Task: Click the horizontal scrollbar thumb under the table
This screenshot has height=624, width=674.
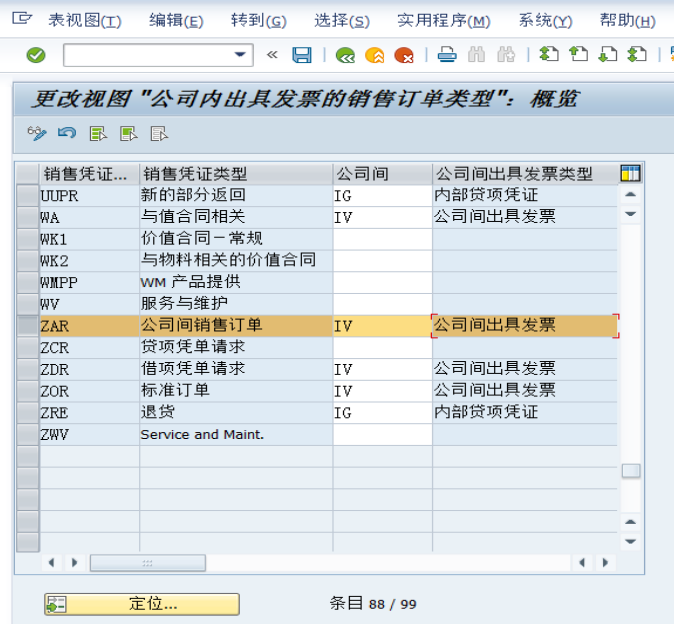Action: pyautogui.click(x=147, y=563)
